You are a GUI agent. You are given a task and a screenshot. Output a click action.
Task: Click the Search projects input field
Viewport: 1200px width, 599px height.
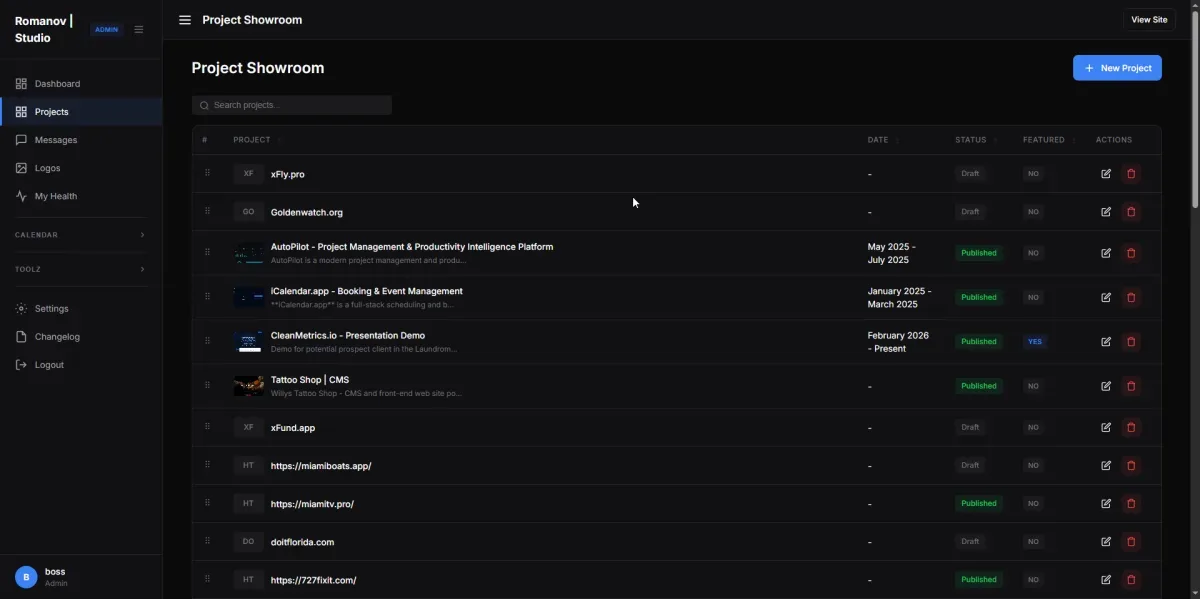point(292,105)
